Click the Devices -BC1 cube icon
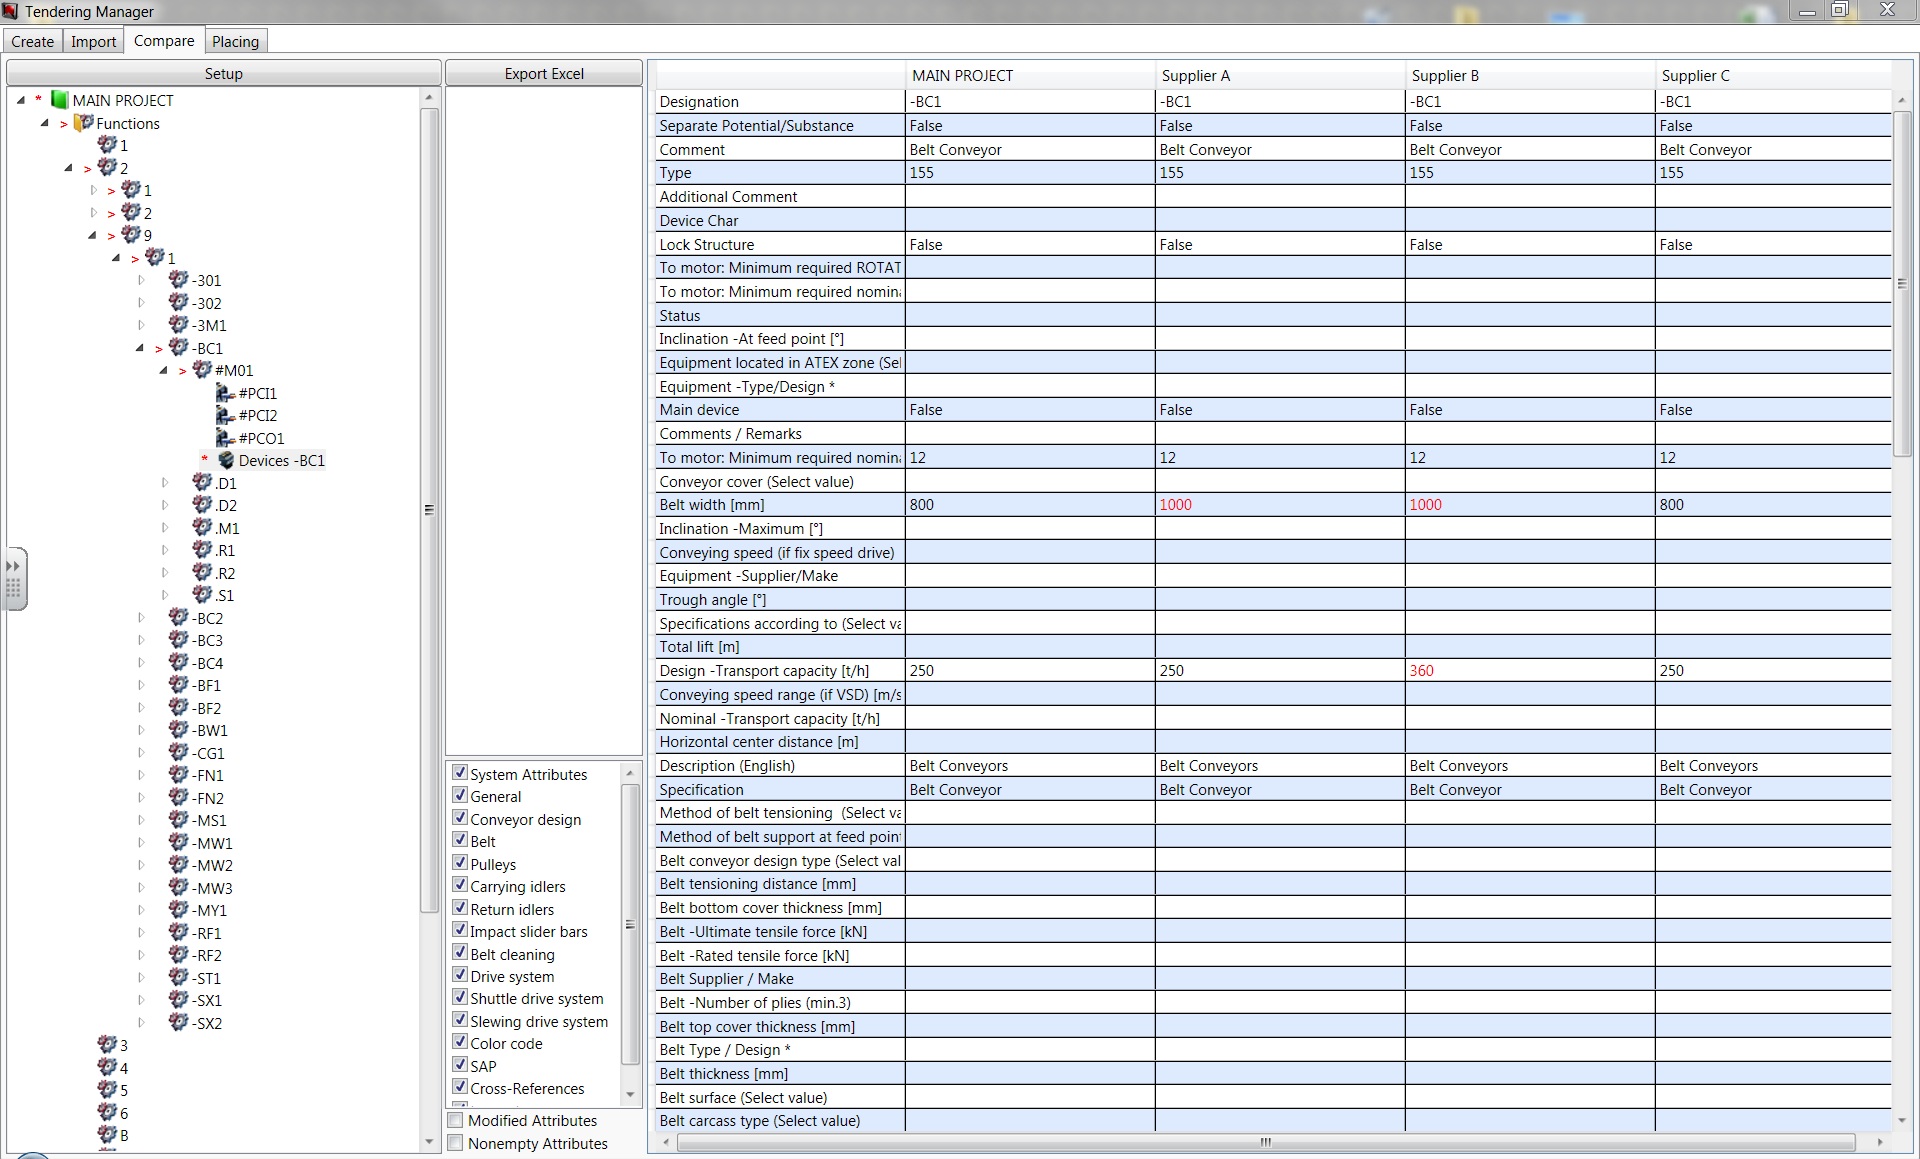Image resolution: width=1920 pixels, height=1159 pixels. (x=226, y=460)
